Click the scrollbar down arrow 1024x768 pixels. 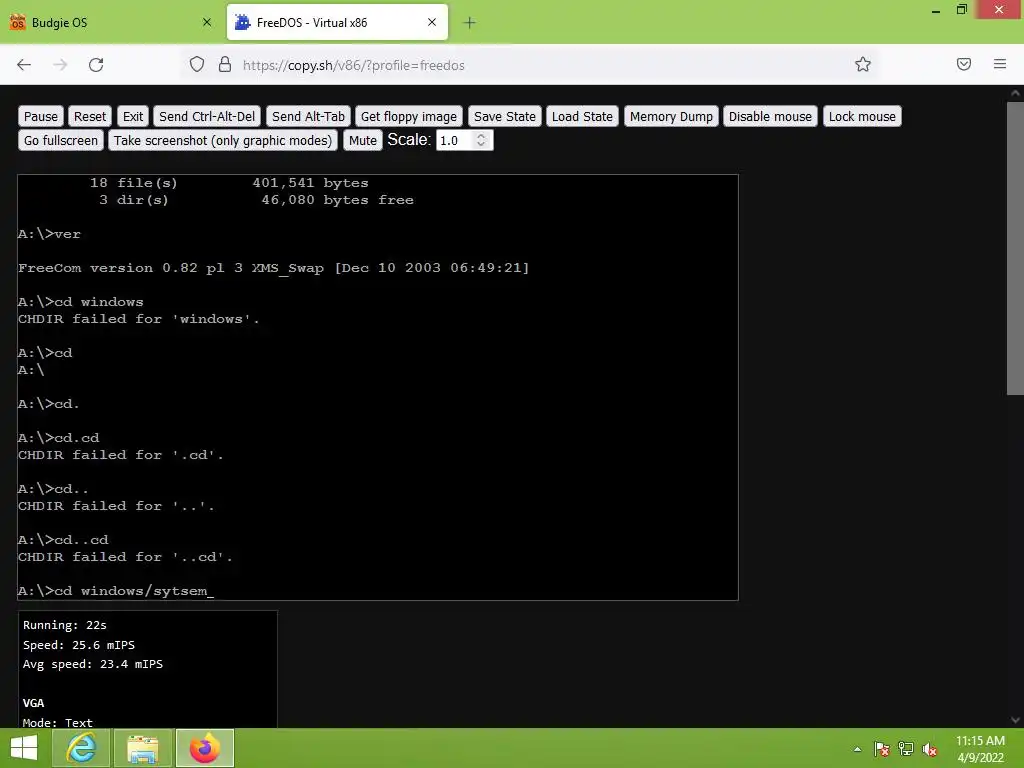pyautogui.click(x=1015, y=720)
